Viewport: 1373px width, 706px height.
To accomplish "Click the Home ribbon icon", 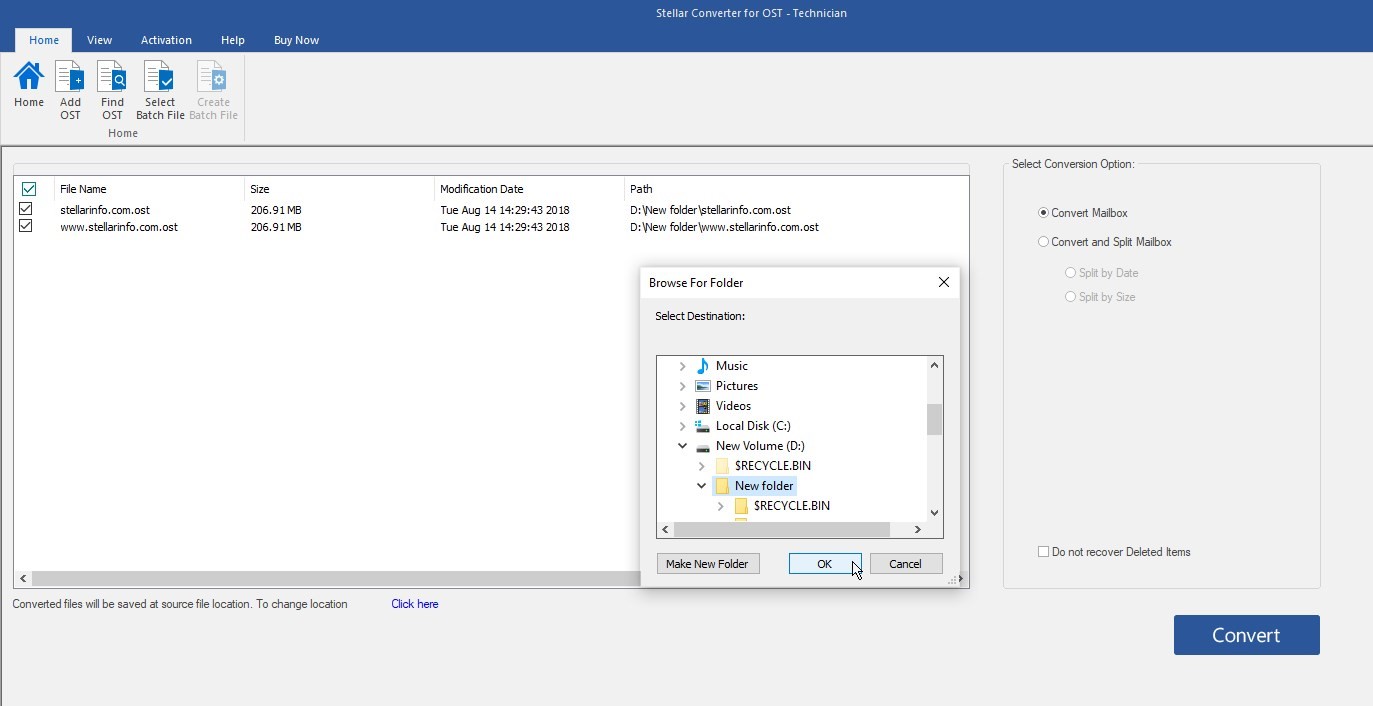I will (x=29, y=77).
